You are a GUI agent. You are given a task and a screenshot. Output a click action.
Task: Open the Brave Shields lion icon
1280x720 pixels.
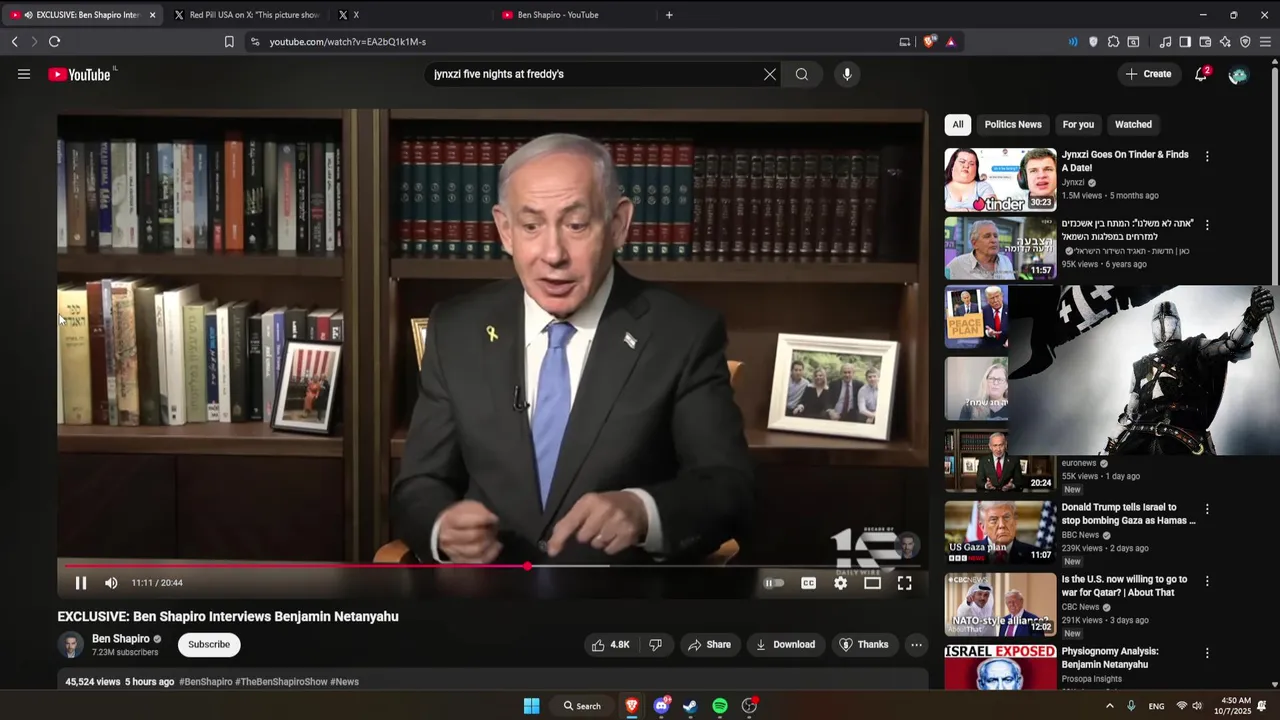[929, 42]
